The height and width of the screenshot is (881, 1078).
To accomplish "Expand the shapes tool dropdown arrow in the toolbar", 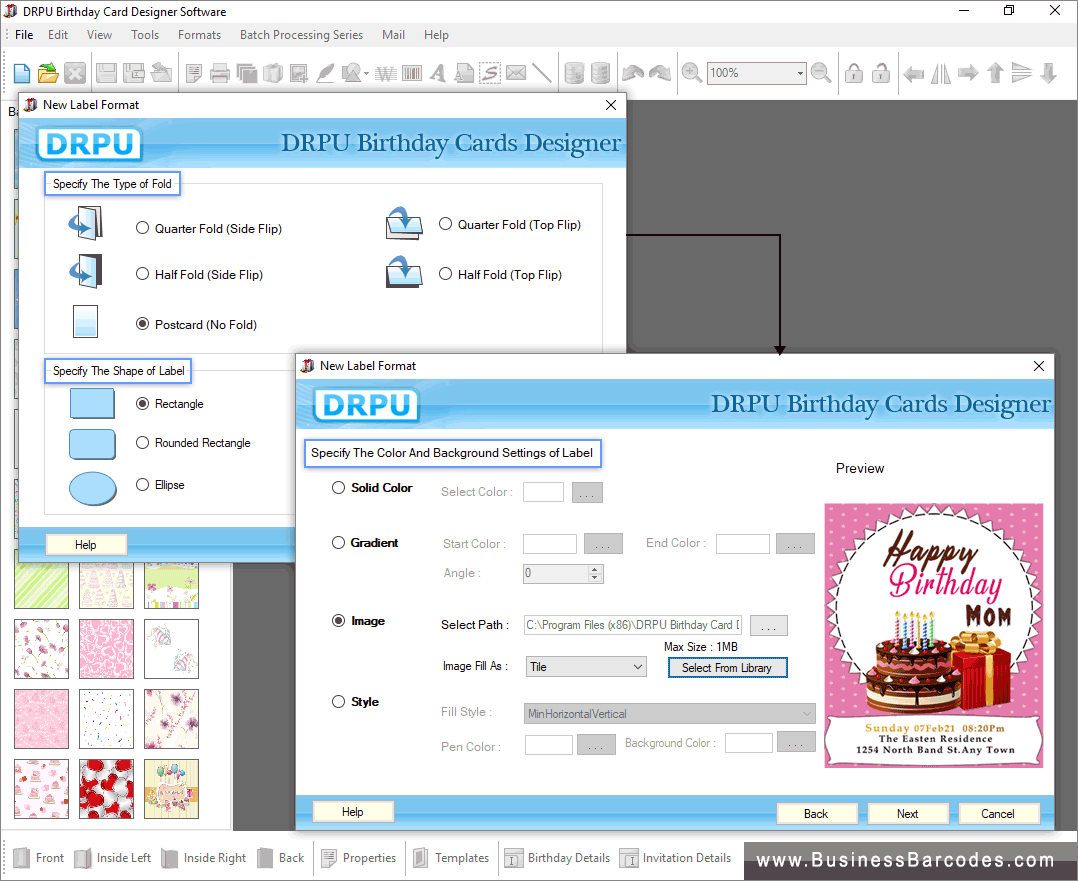I will (366, 74).
